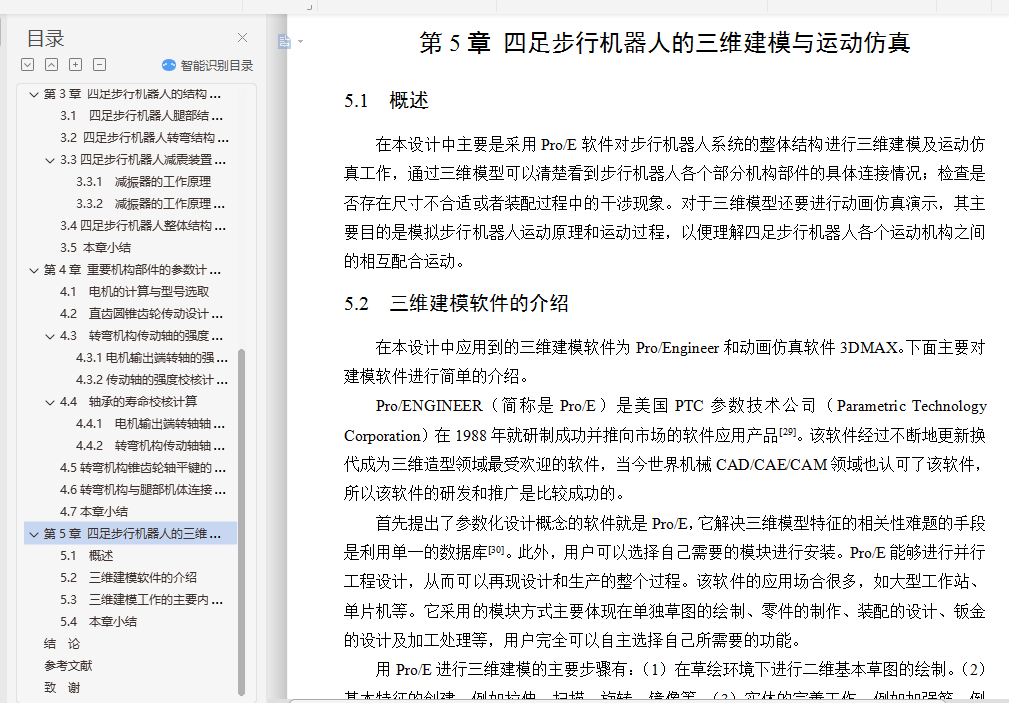Close the 目录 navigation pane
This screenshot has height=703, width=1009.
pyautogui.click(x=243, y=38)
